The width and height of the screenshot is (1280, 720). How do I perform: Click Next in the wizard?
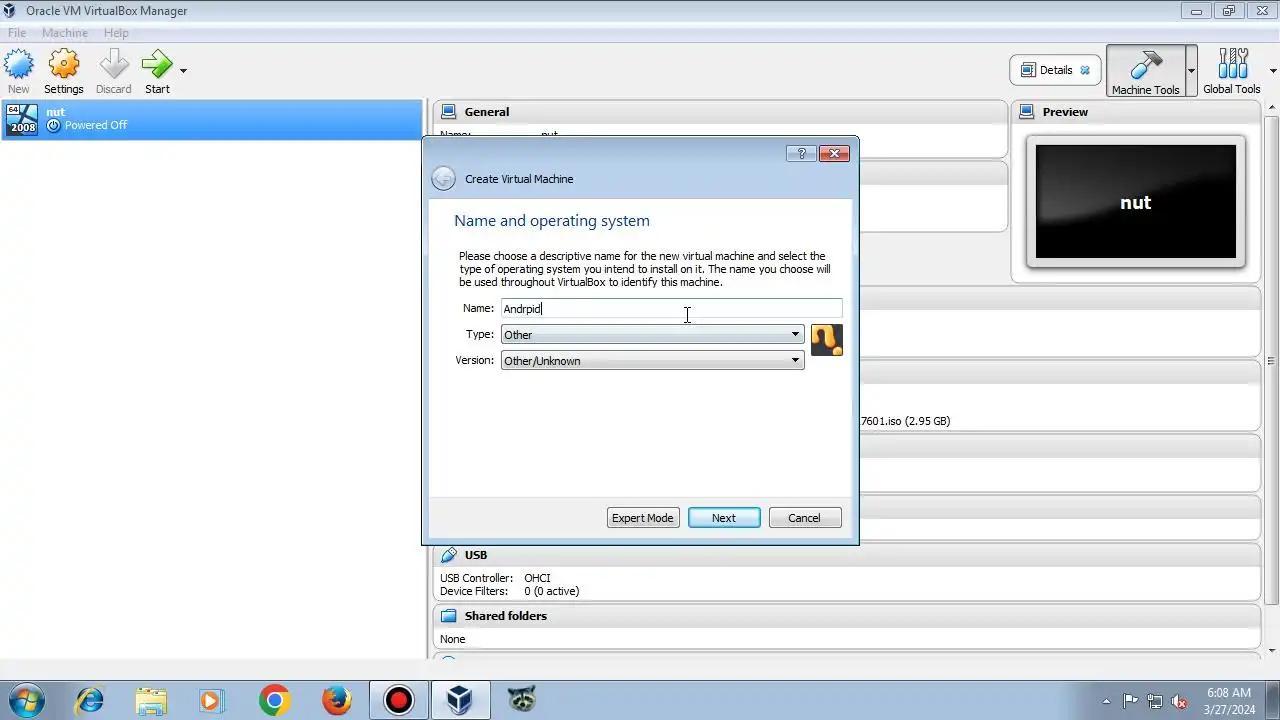click(x=724, y=518)
